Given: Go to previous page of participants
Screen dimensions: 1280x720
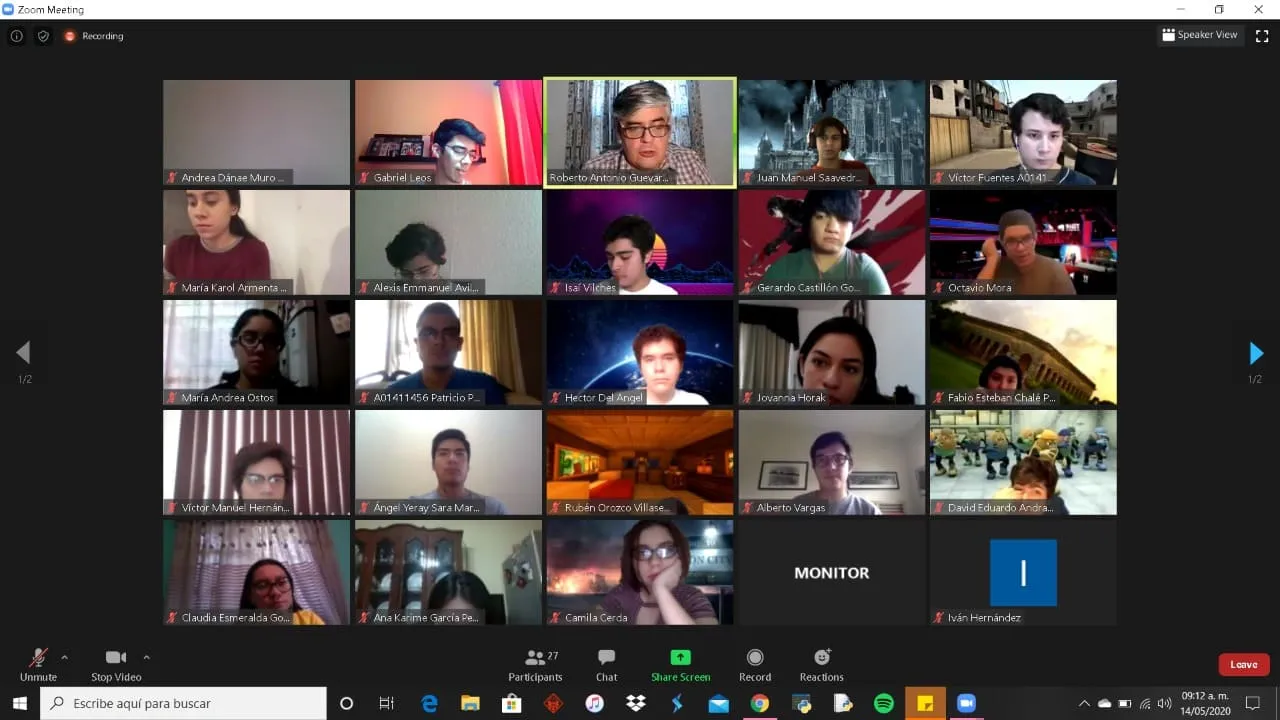Looking at the screenshot, I should point(23,353).
